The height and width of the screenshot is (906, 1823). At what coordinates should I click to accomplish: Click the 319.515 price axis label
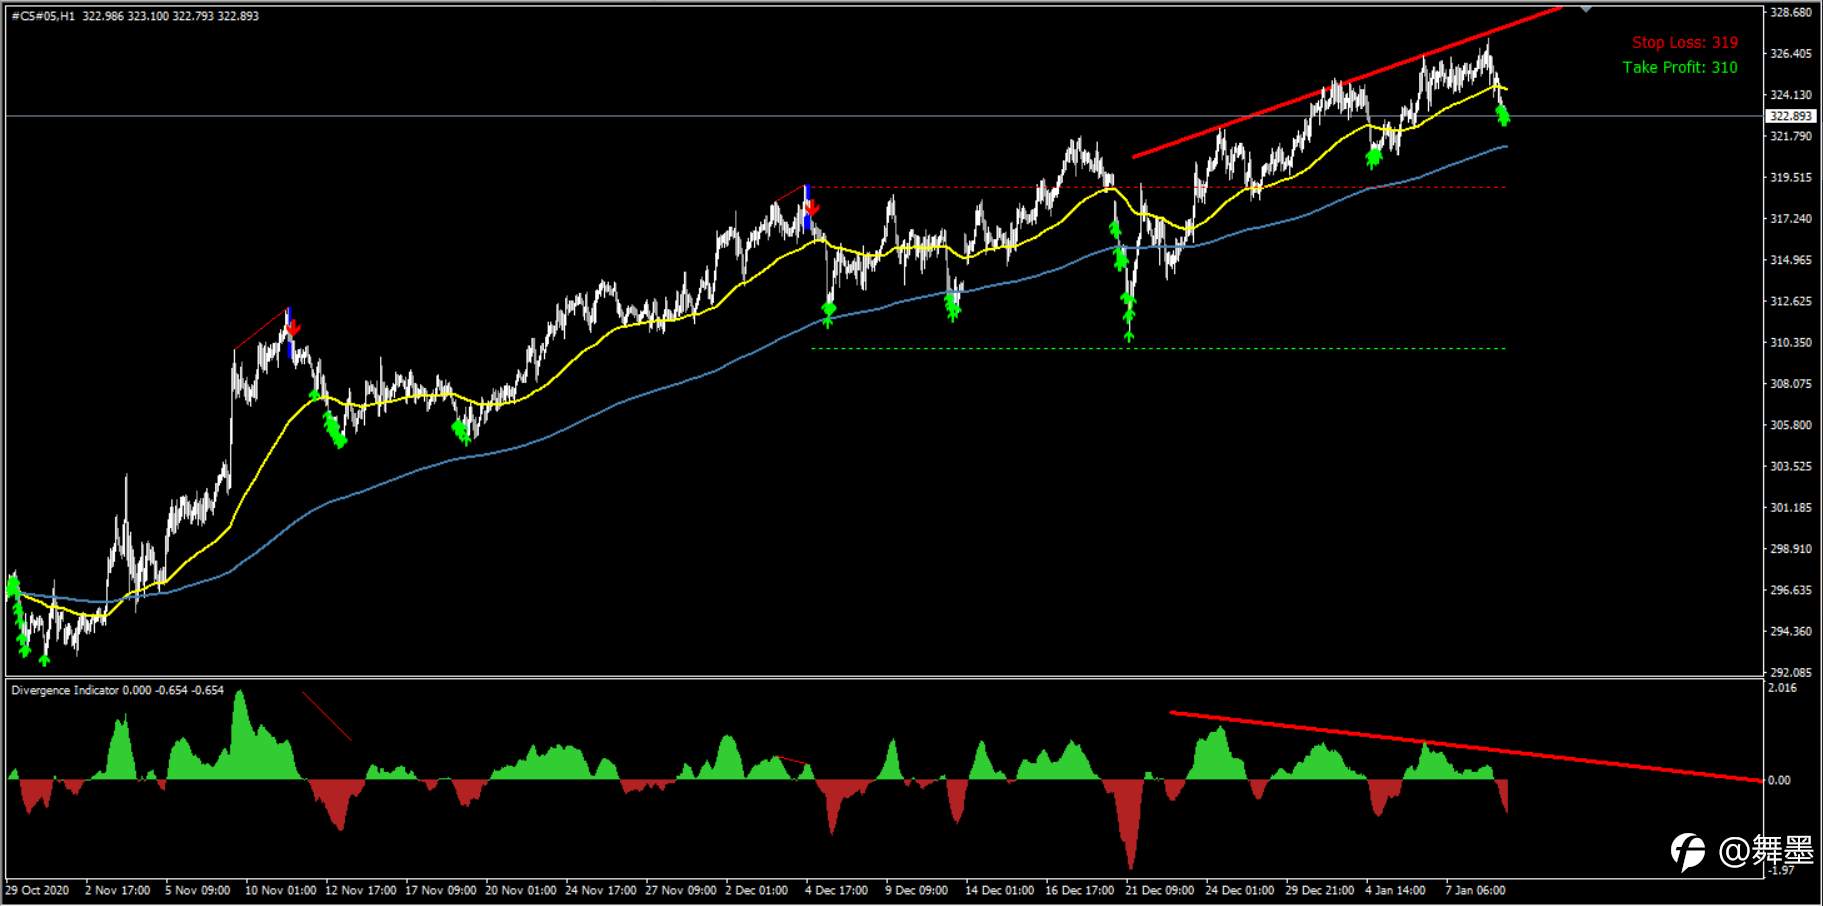pos(1791,177)
